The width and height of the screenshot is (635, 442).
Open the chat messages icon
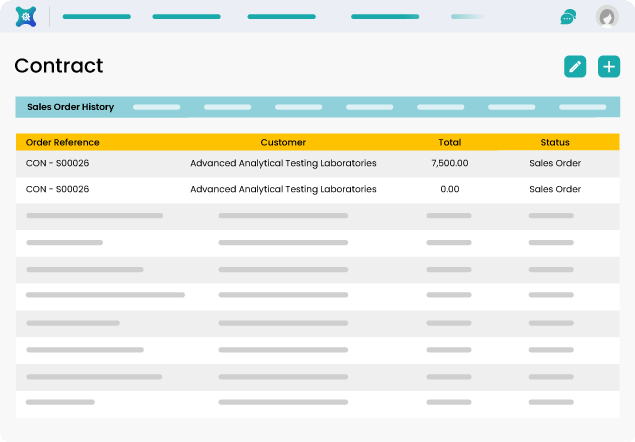[x=568, y=17]
